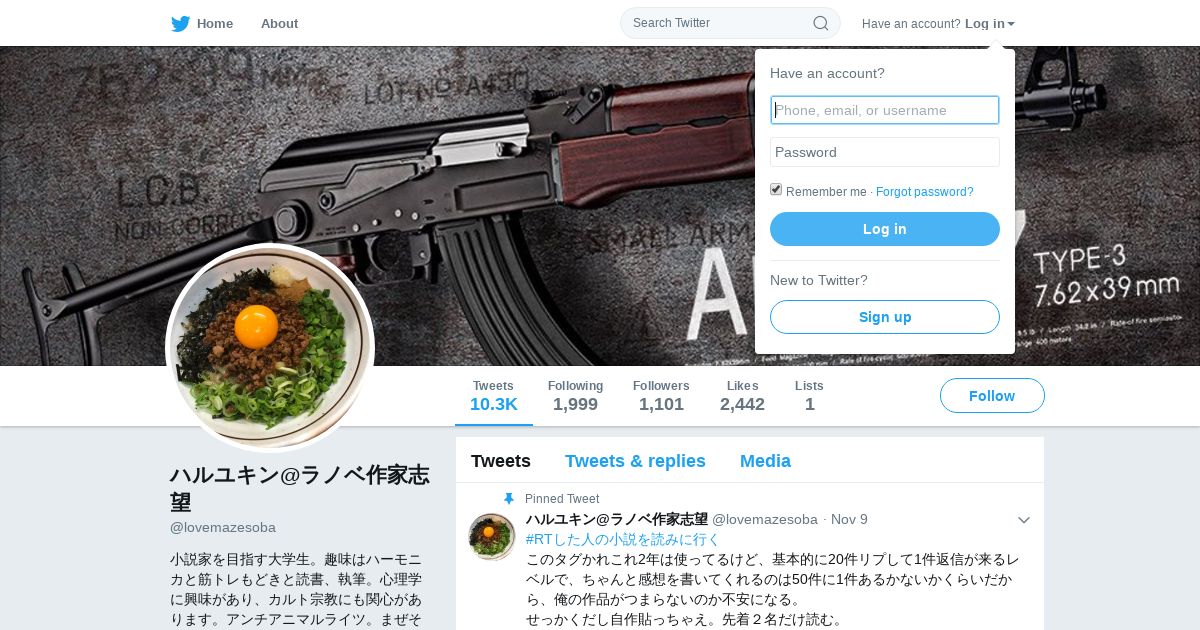
Task: Click the tweet author's small avatar
Action: pyautogui.click(x=492, y=537)
